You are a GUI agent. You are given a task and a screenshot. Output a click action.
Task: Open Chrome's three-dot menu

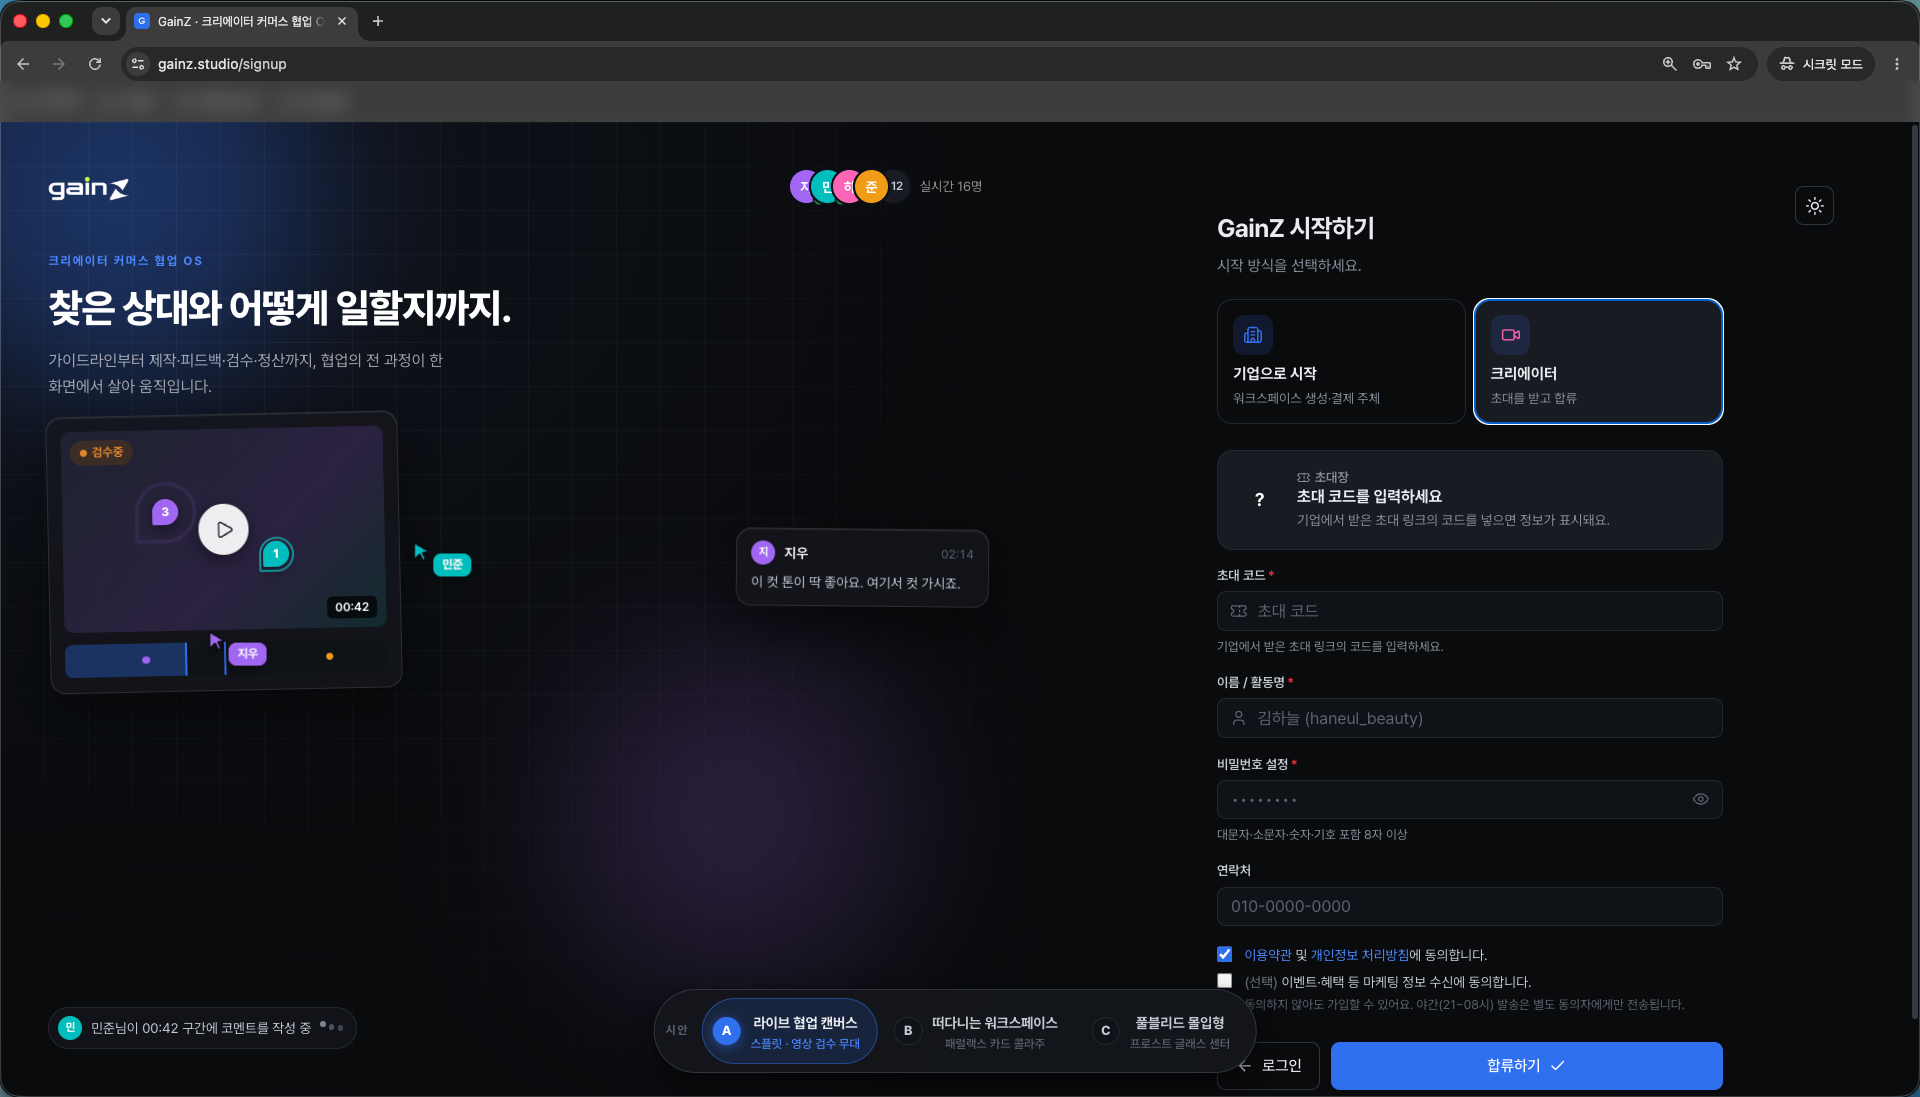coord(1896,64)
